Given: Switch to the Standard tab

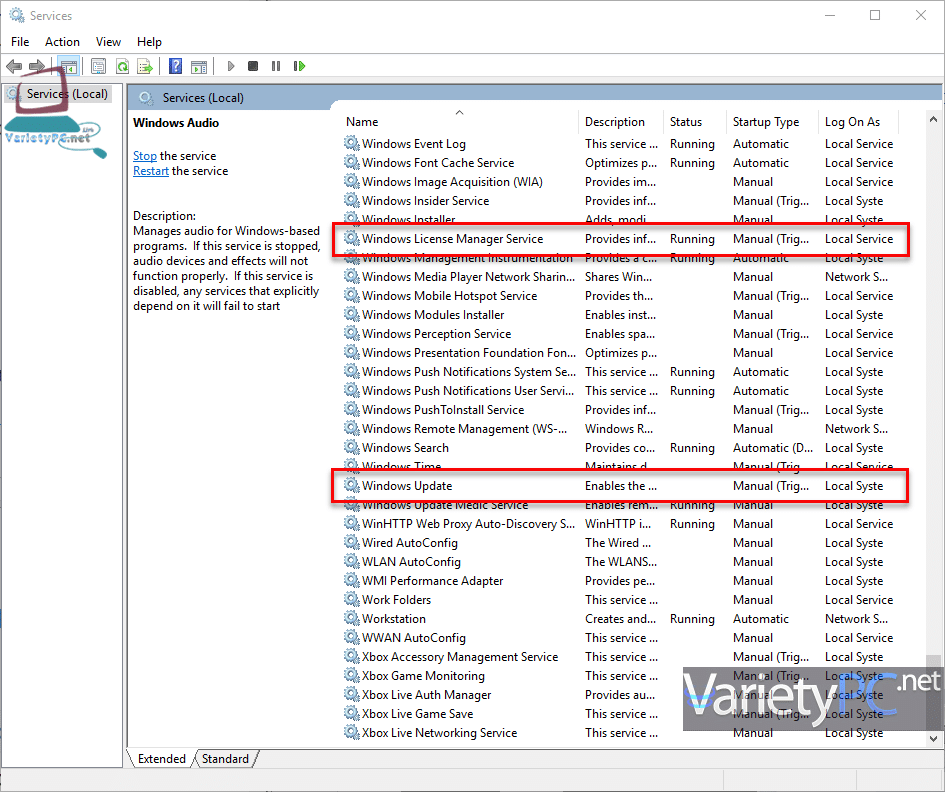Looking at the screenshot, I should [225, 759].
